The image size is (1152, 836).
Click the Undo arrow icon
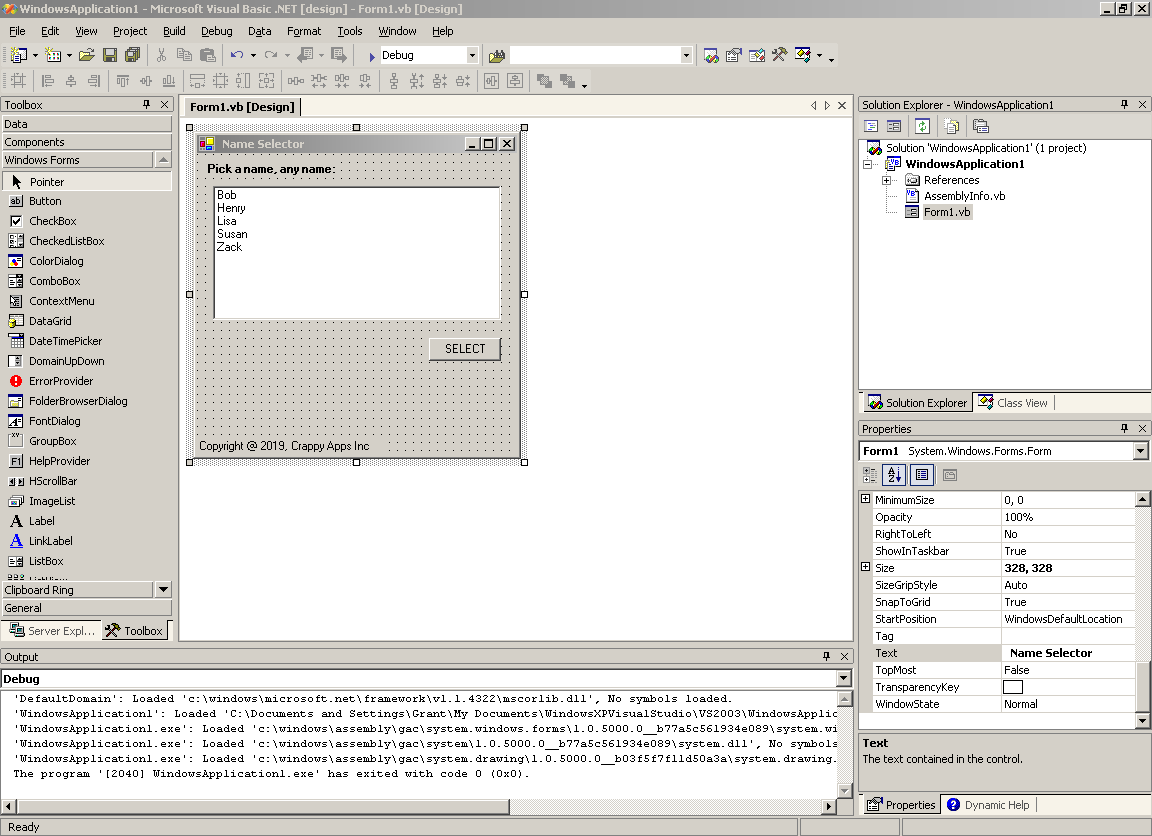(237, 55)
